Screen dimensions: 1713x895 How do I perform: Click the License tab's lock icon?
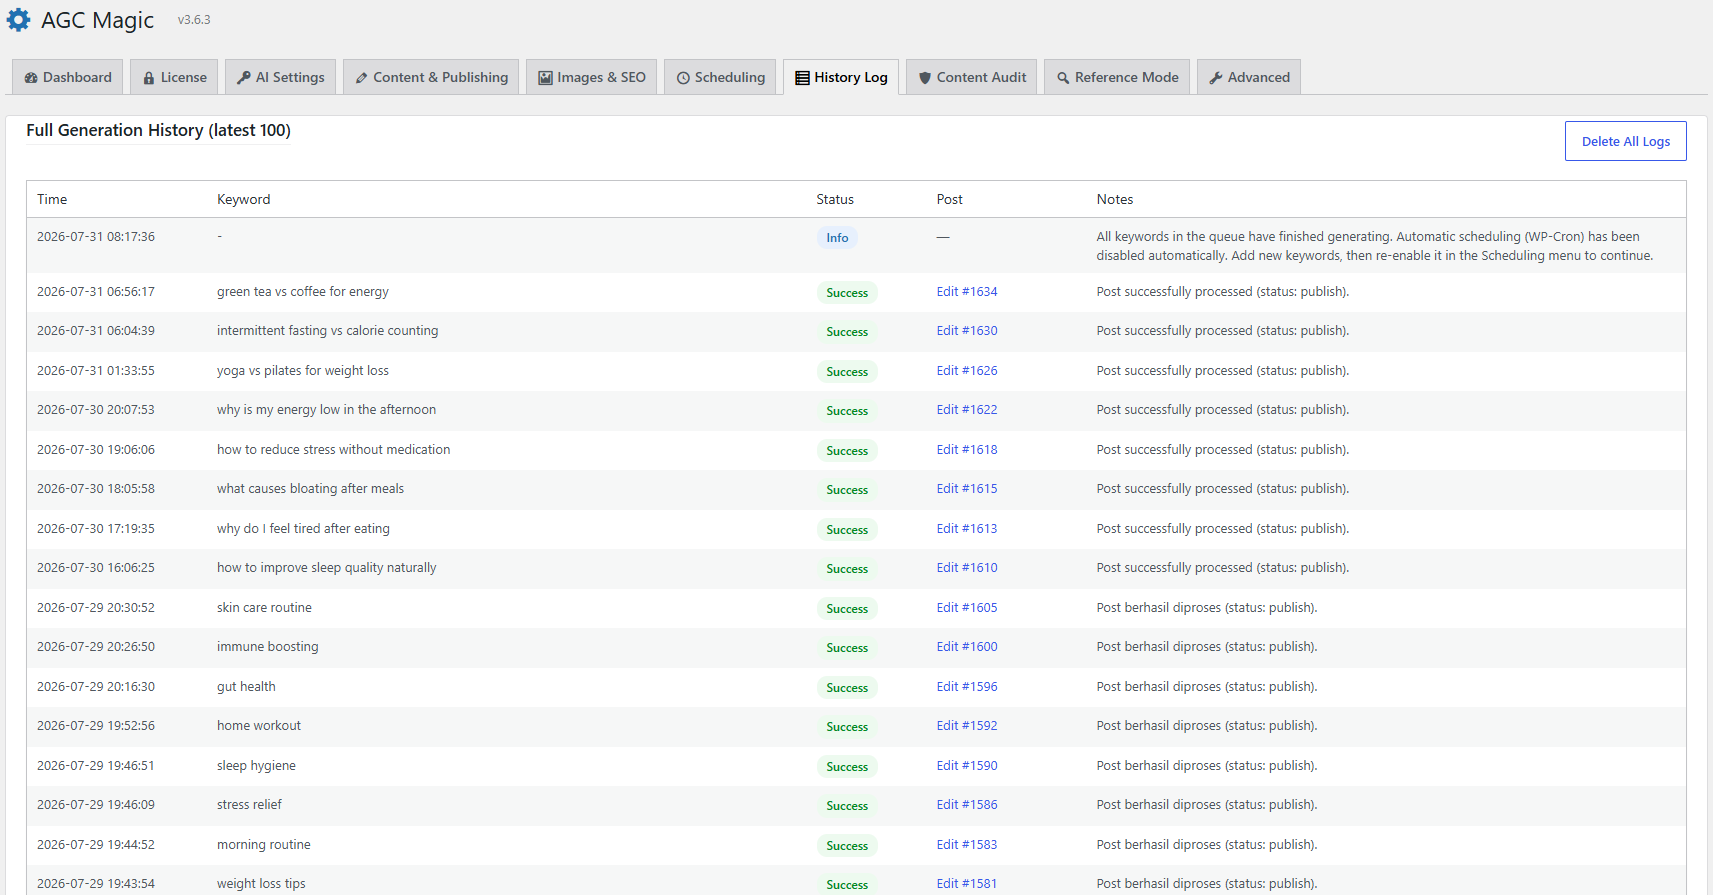[149, 78]
